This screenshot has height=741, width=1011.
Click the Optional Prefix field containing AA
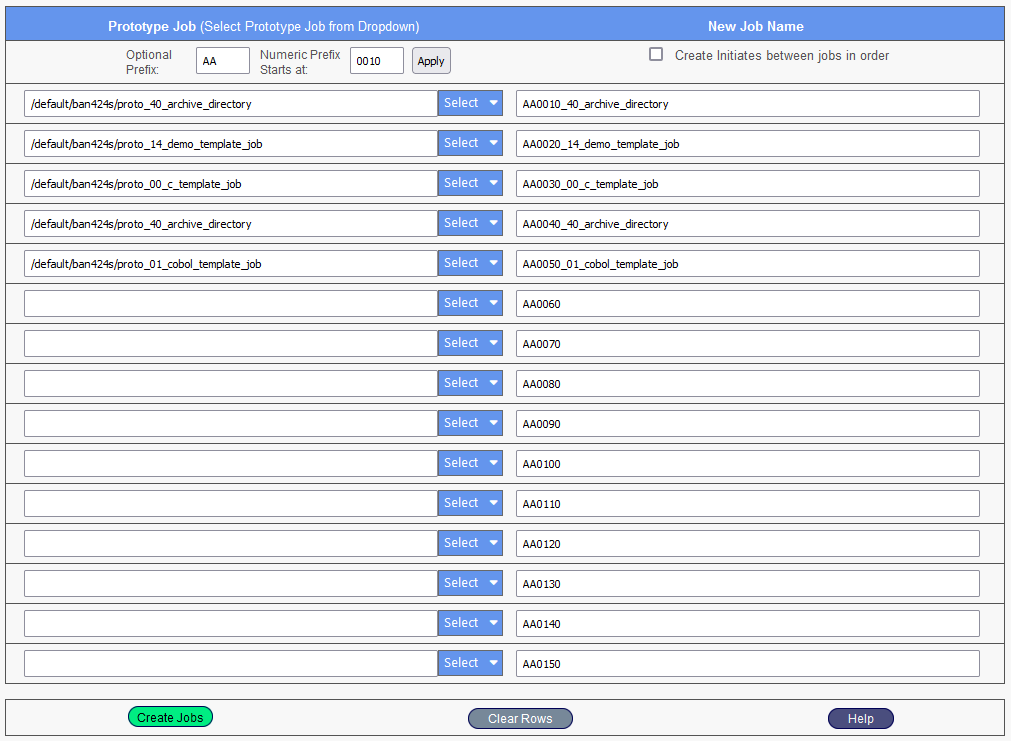(x=222, y=61)
